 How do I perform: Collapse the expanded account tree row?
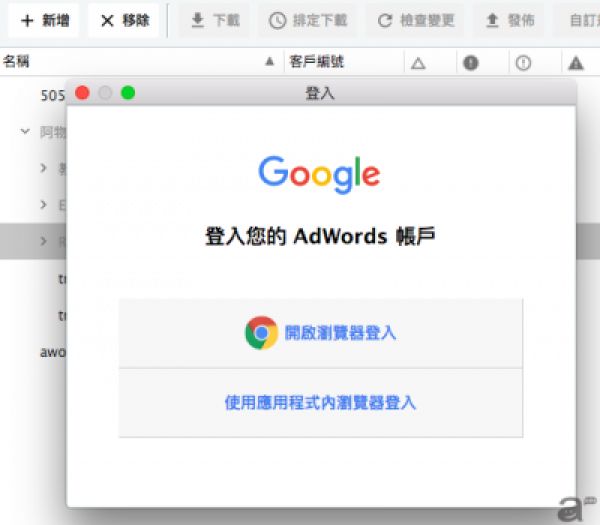(x=25, y=132)
